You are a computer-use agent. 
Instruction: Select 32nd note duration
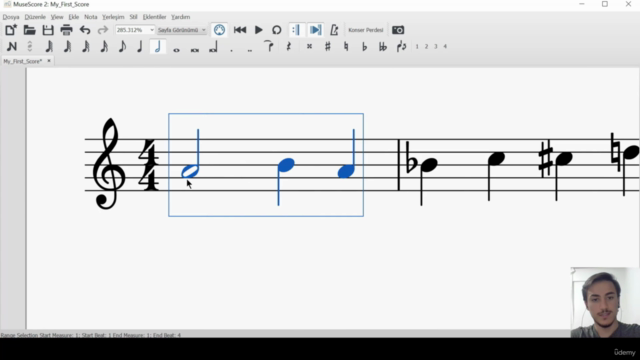point(67,47)
